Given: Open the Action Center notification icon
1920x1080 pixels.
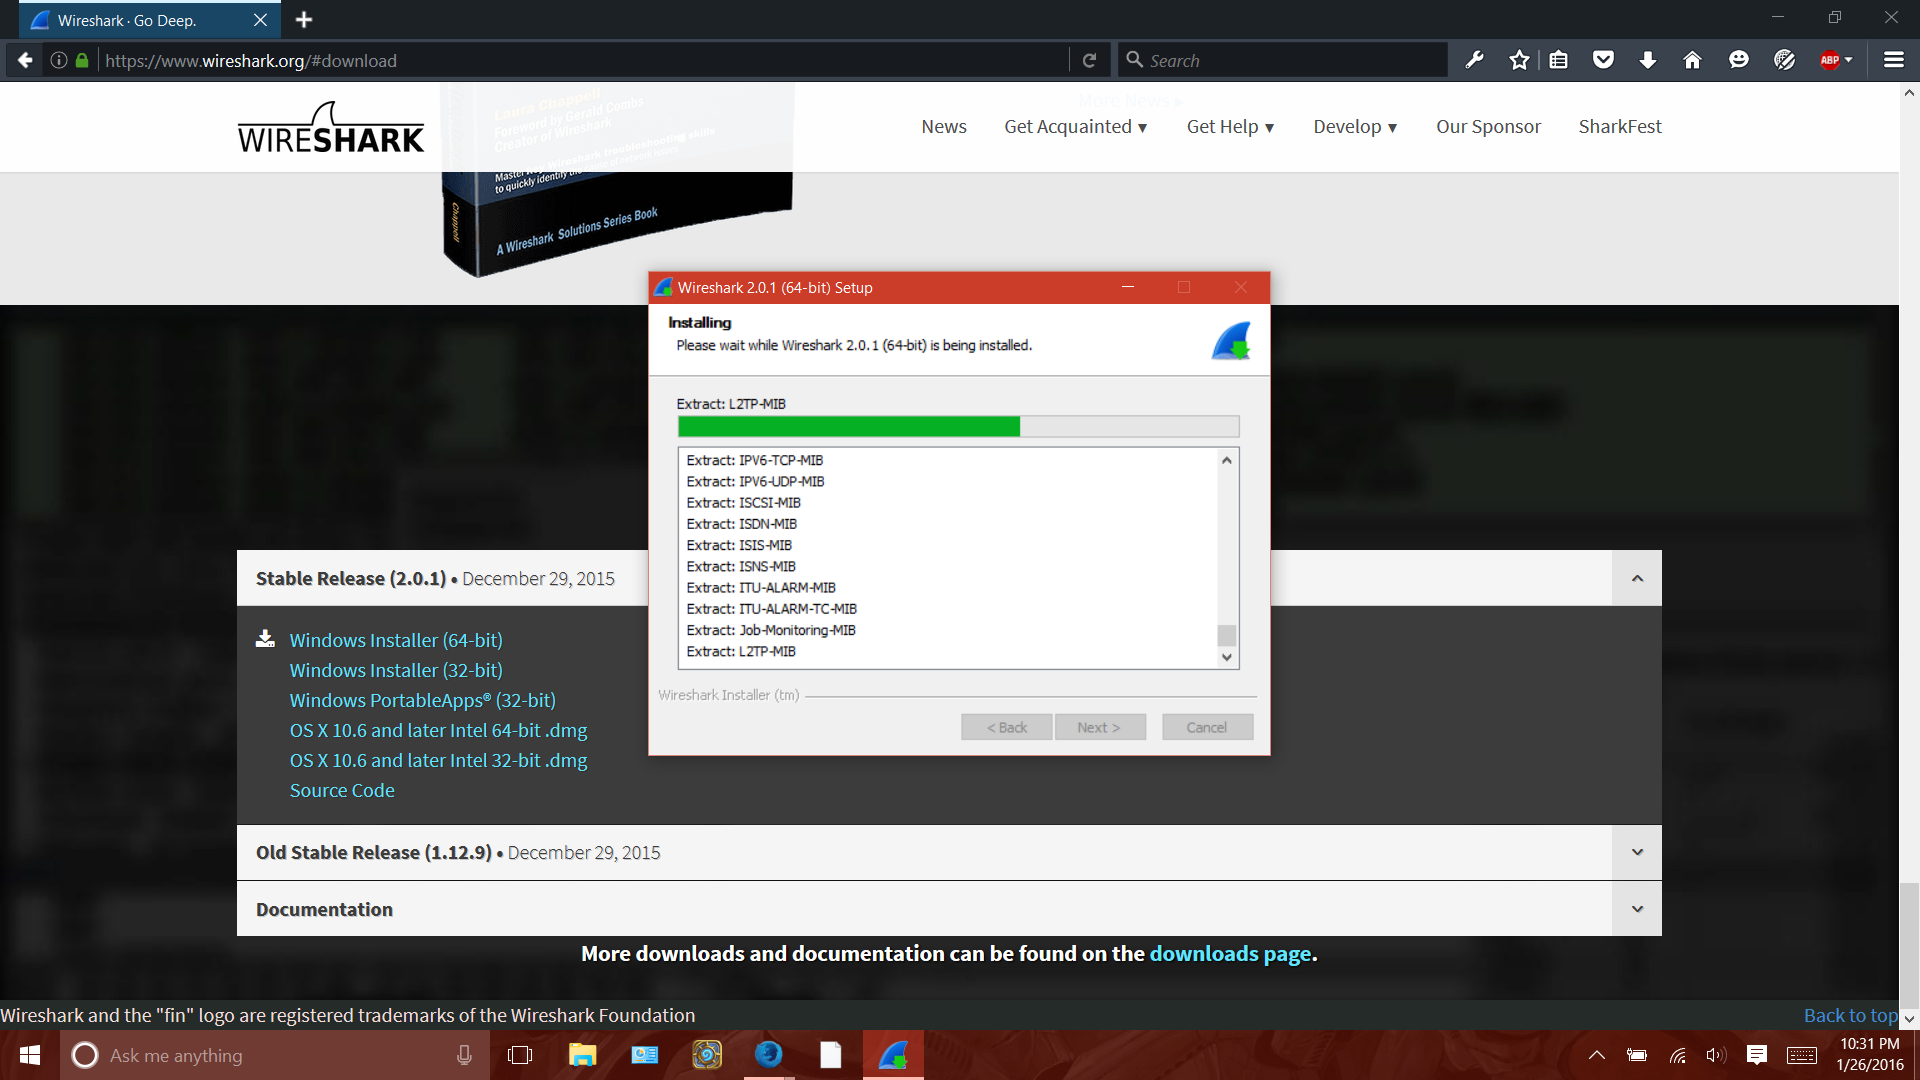Looking at the screenshot, I should coord(1757,1055).
